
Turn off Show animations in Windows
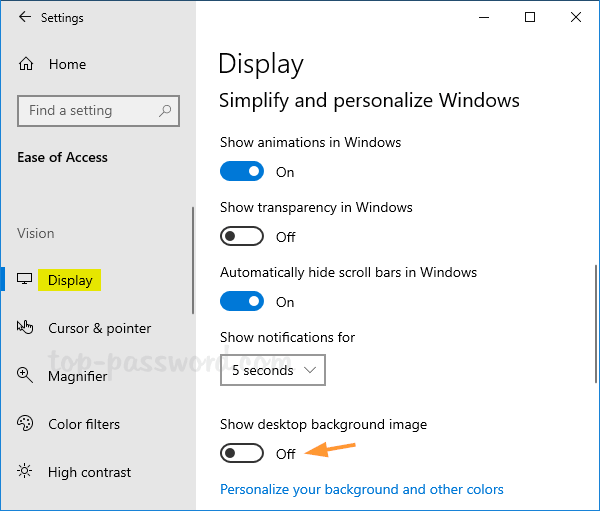[242, 172]
